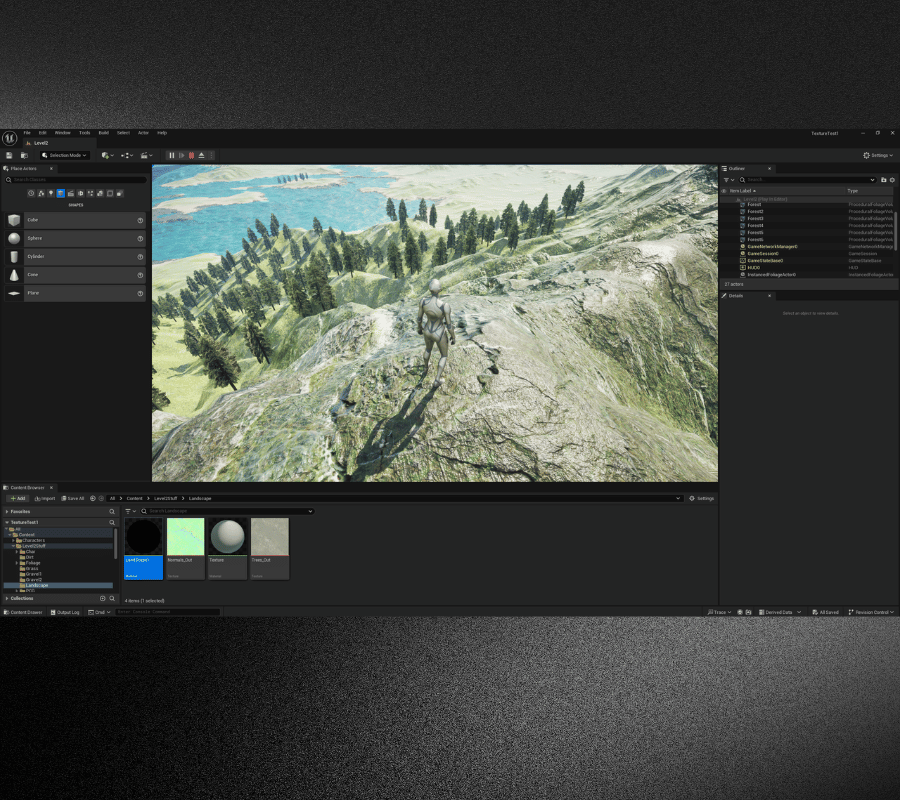Image resolution: width=900 pixels, height=800 pixels.
Task: Open the Build menu
Action: 104,133
